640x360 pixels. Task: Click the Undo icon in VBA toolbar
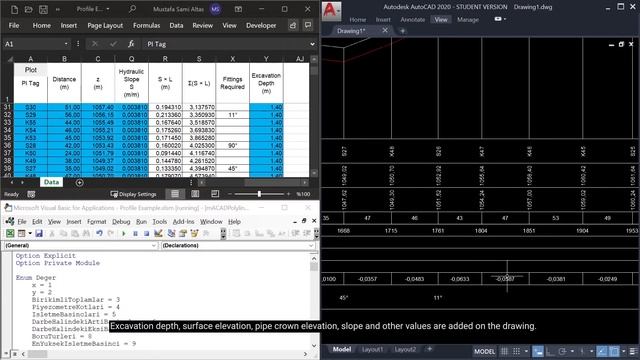coord(99,233)
